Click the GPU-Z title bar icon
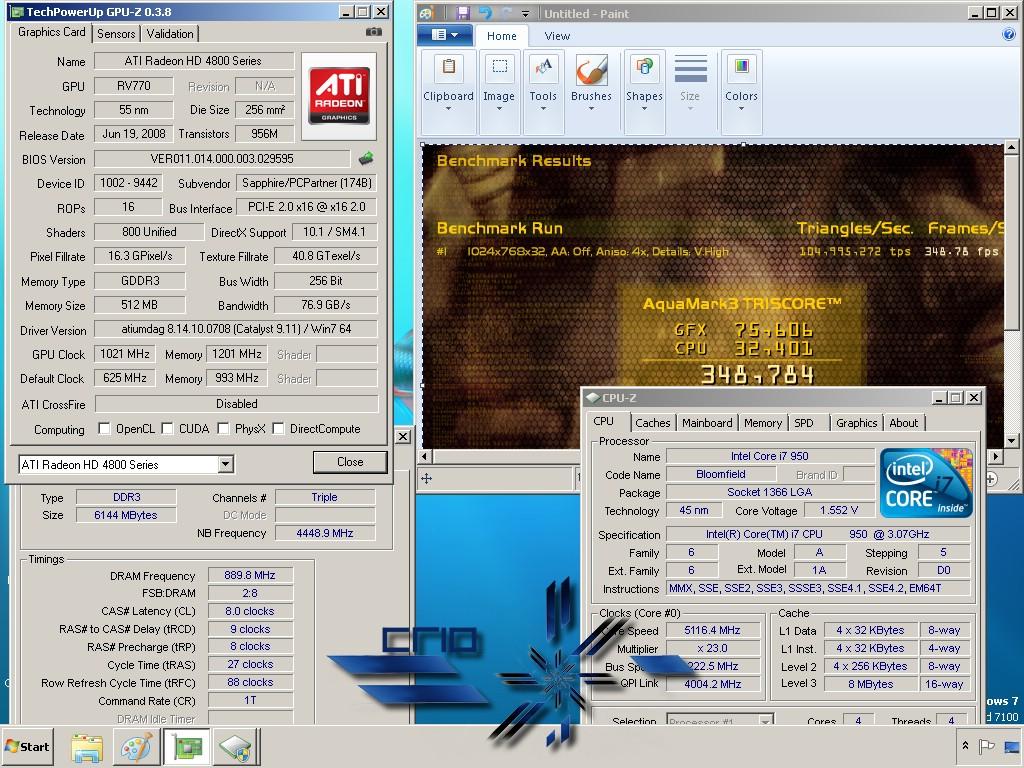The width and height of the screenshot is (1024, 768). click(x=16, y=12)
